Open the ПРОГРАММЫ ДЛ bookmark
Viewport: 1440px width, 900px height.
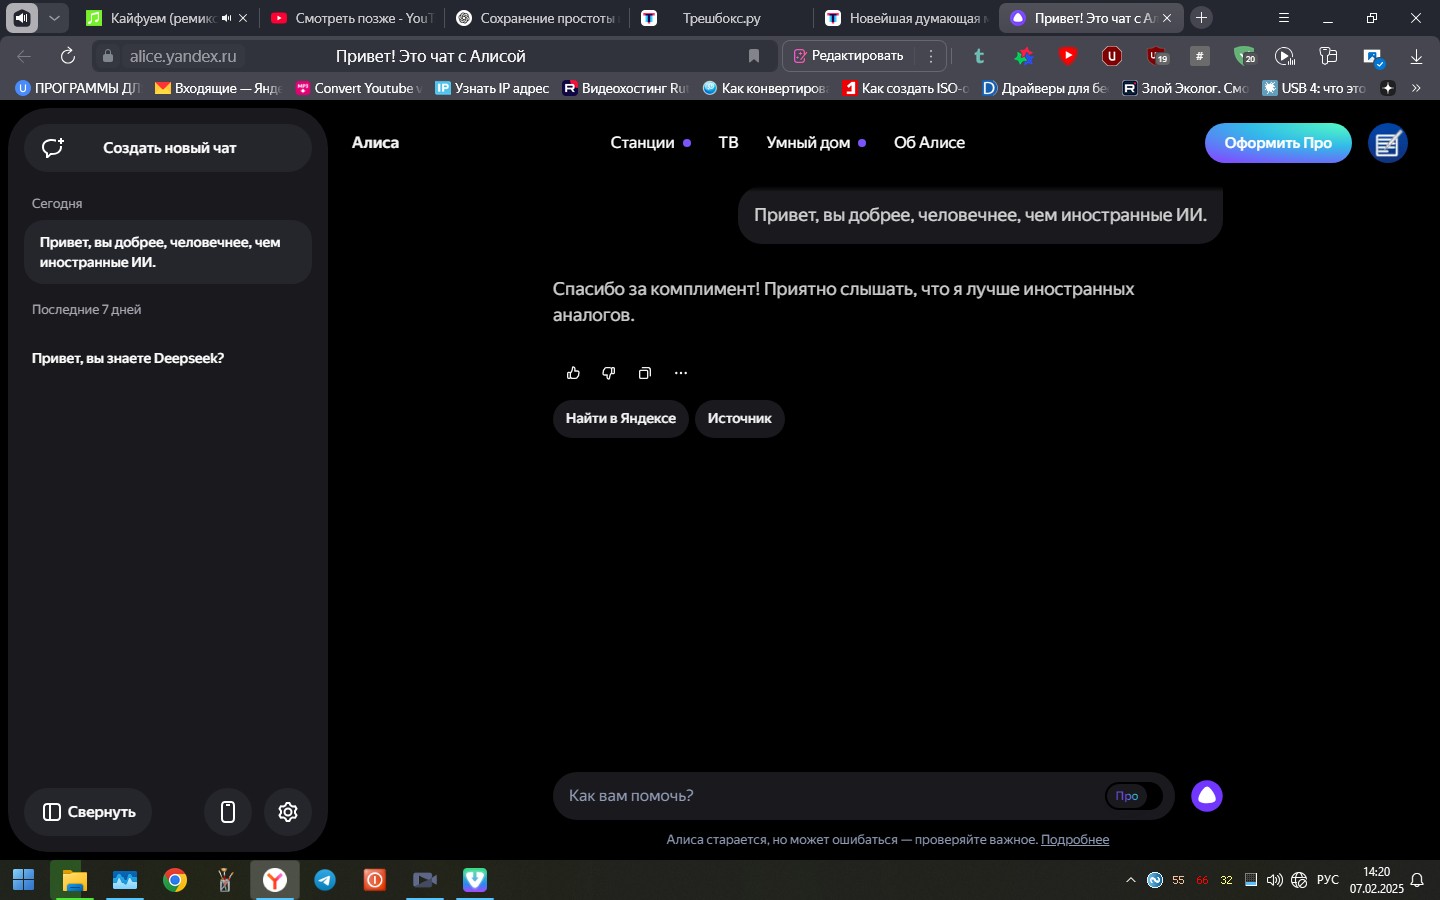[78, 88]
